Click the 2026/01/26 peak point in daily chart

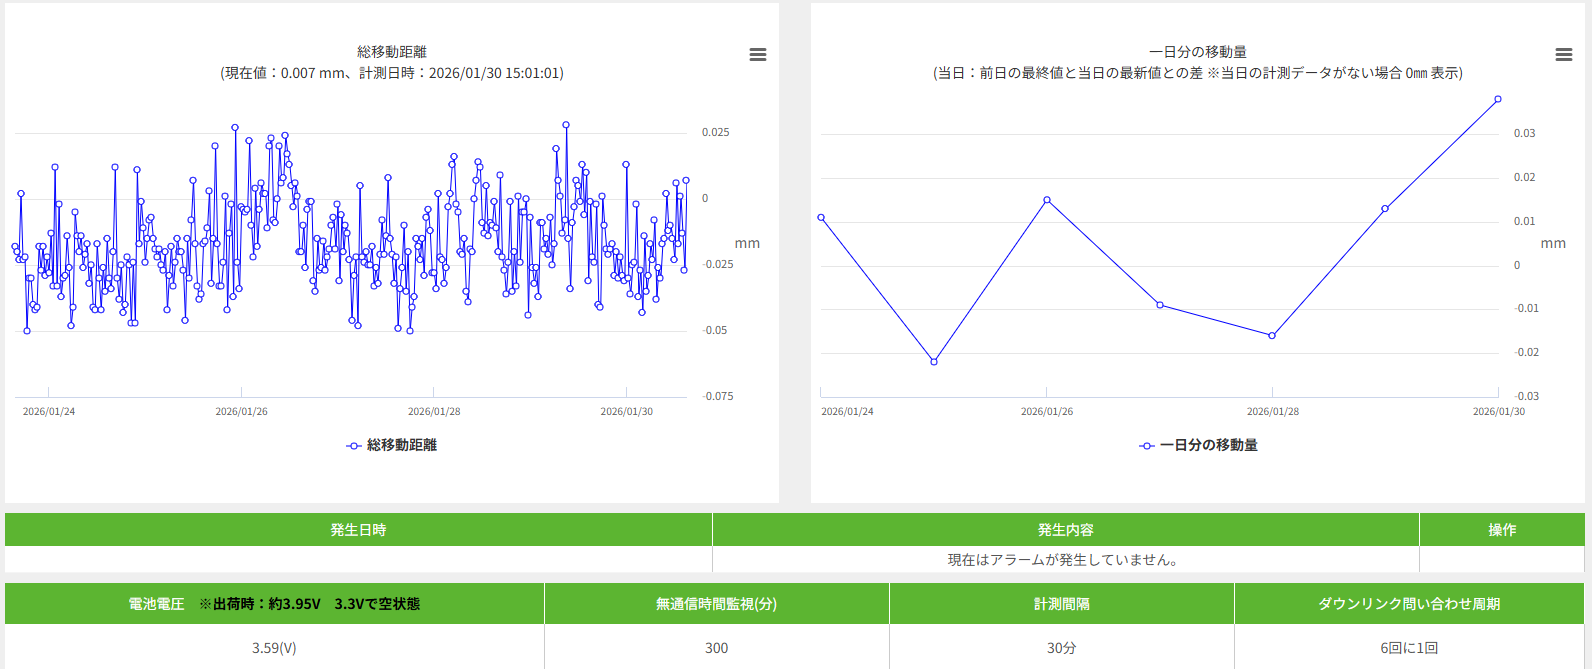tap(1047, 200)
